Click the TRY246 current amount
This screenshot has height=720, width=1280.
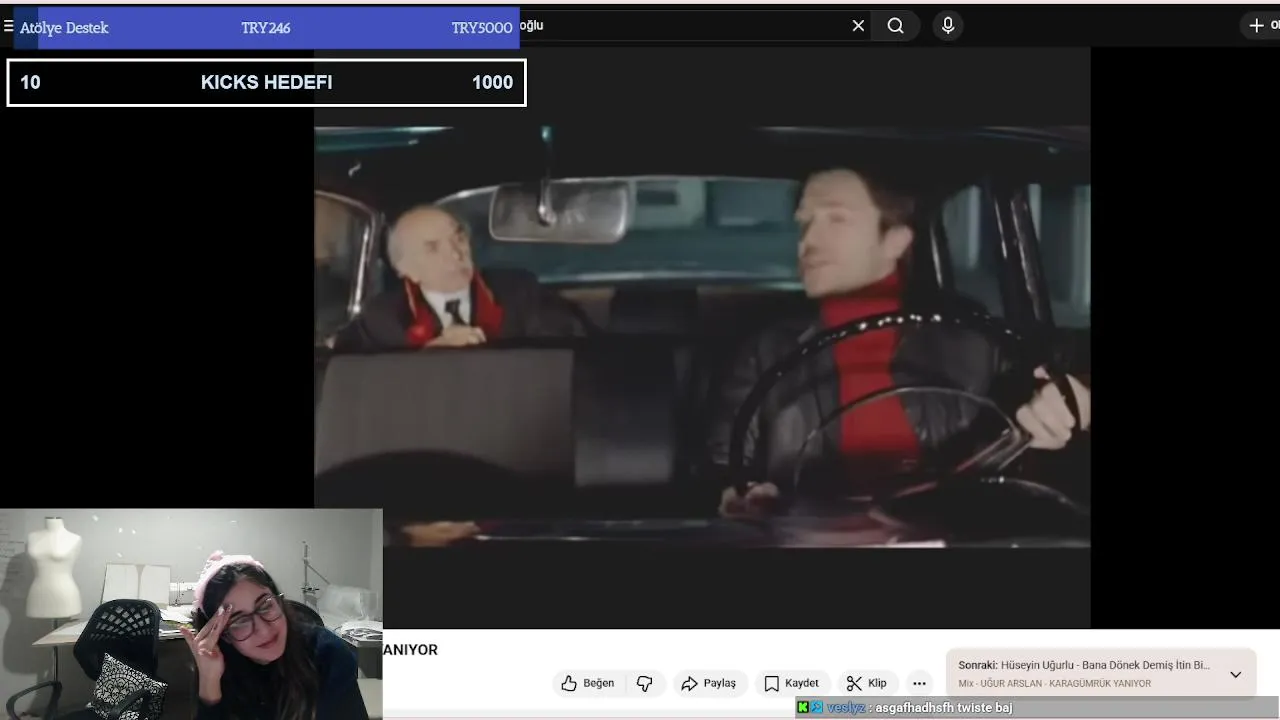click(x=266, y=28)
